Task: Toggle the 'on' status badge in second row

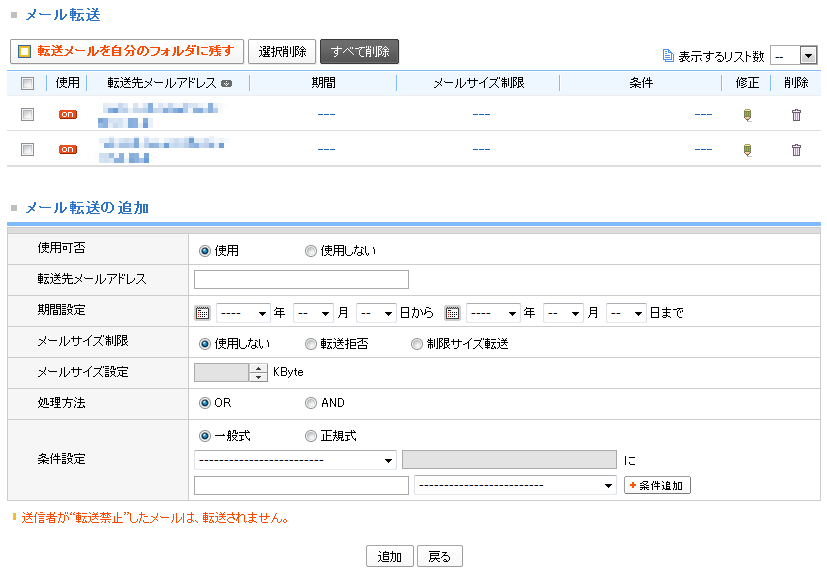Action: point(68,150)
